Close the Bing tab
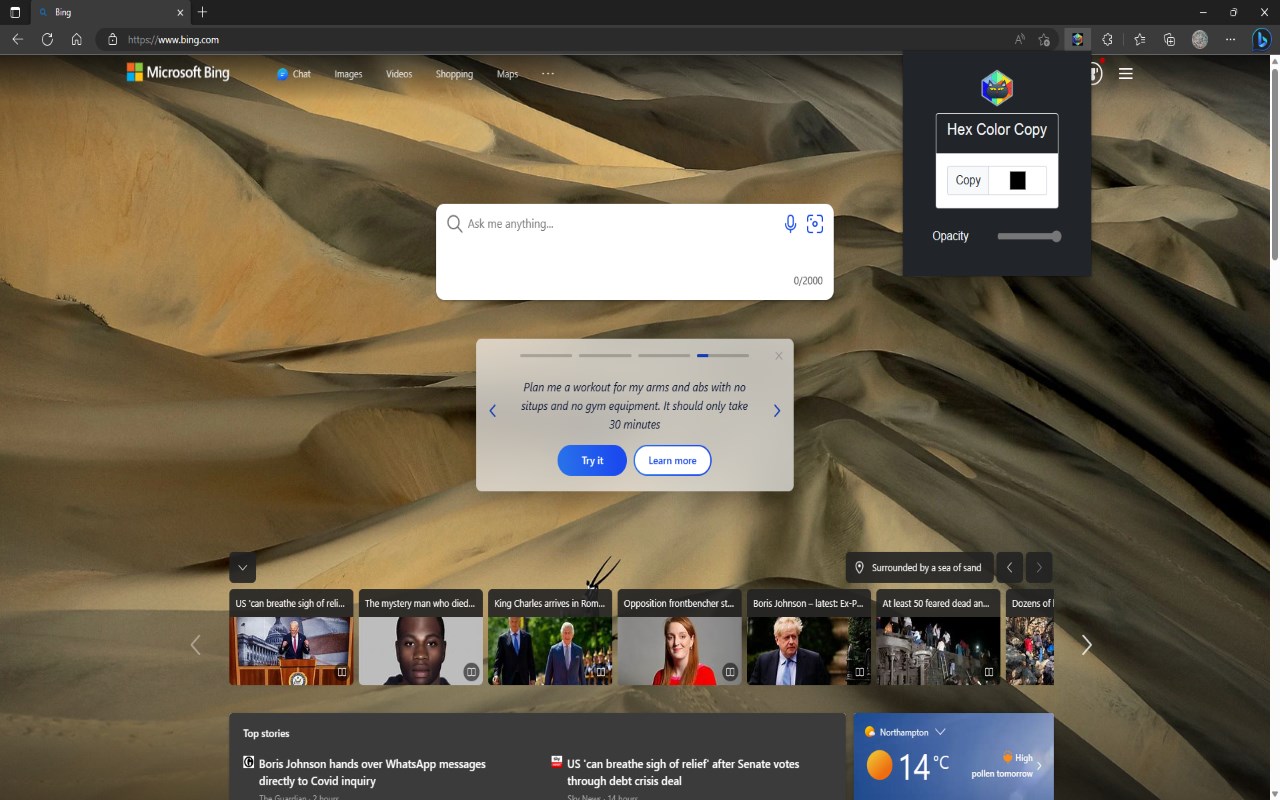Screen dimensions: 1280x800 coord(180,13)
